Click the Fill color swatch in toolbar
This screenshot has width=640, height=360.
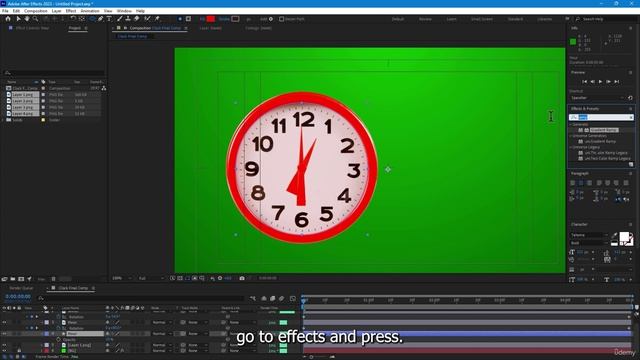tap(211, 19)
